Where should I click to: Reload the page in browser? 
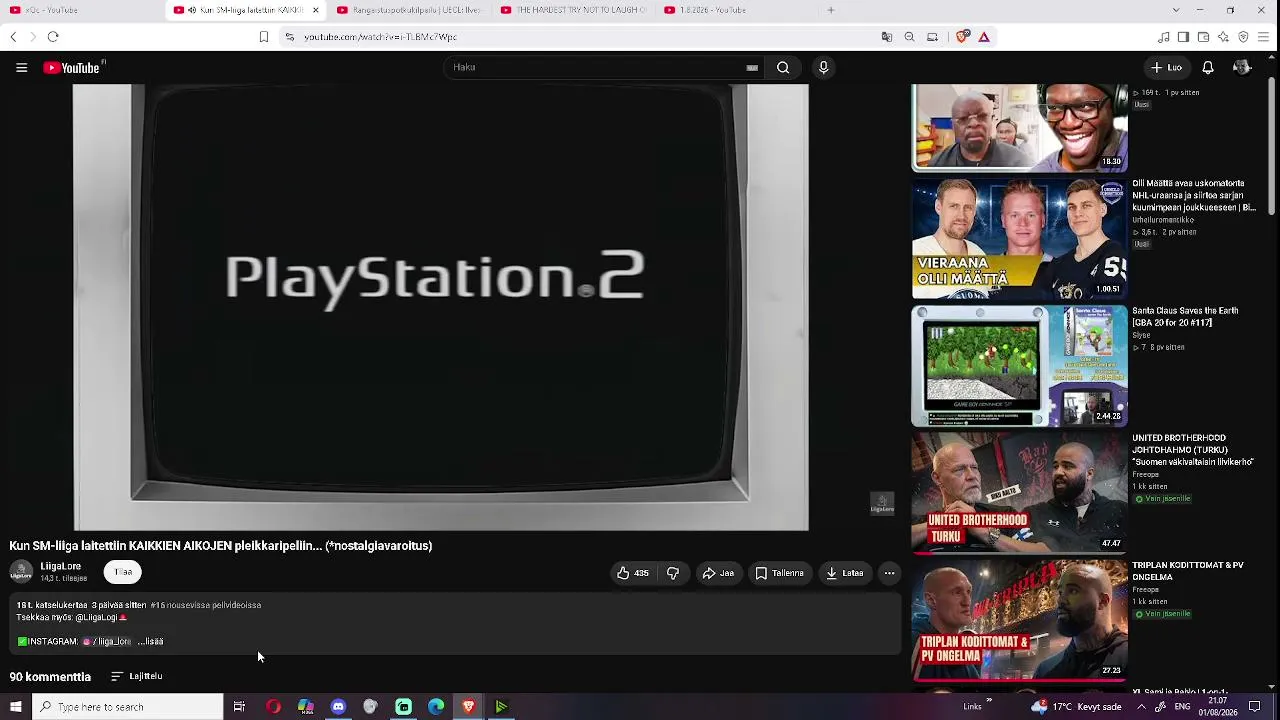(53, 37)
